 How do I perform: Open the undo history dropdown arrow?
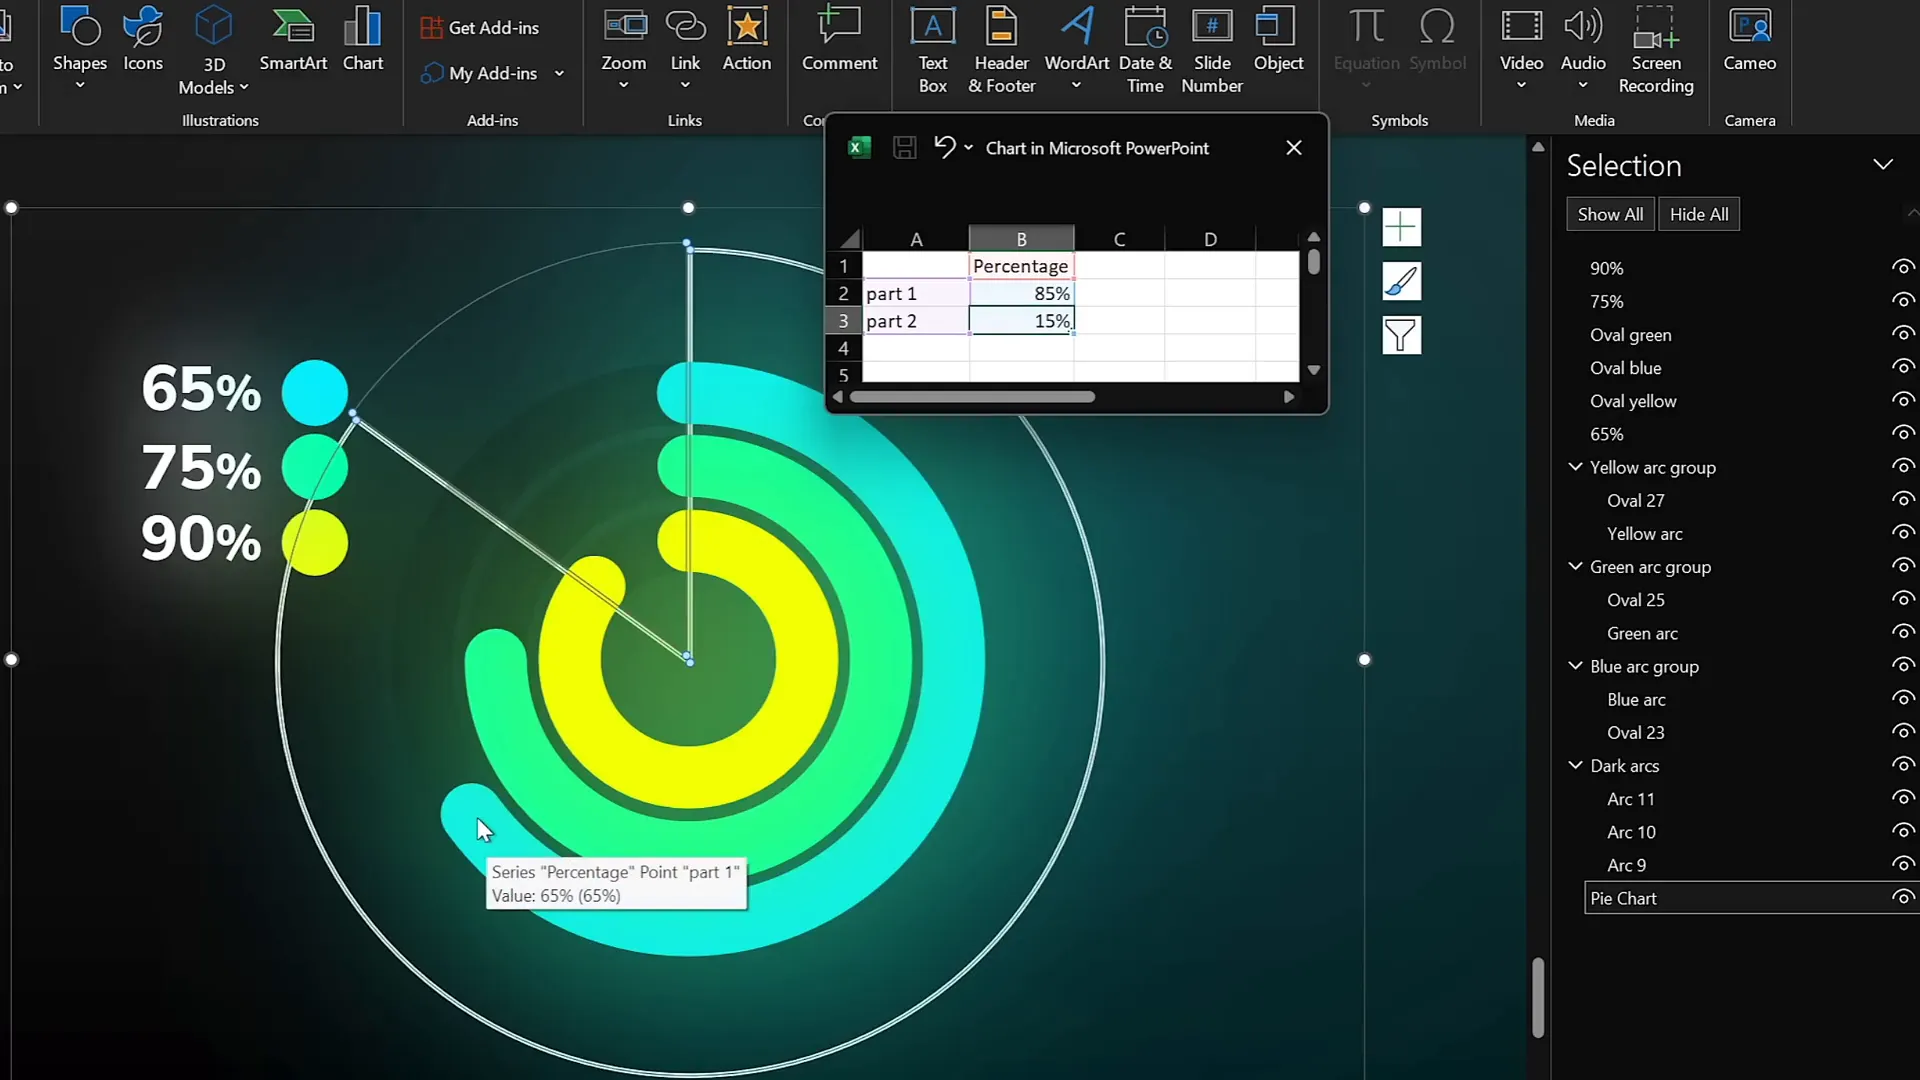tap(968, 148)
